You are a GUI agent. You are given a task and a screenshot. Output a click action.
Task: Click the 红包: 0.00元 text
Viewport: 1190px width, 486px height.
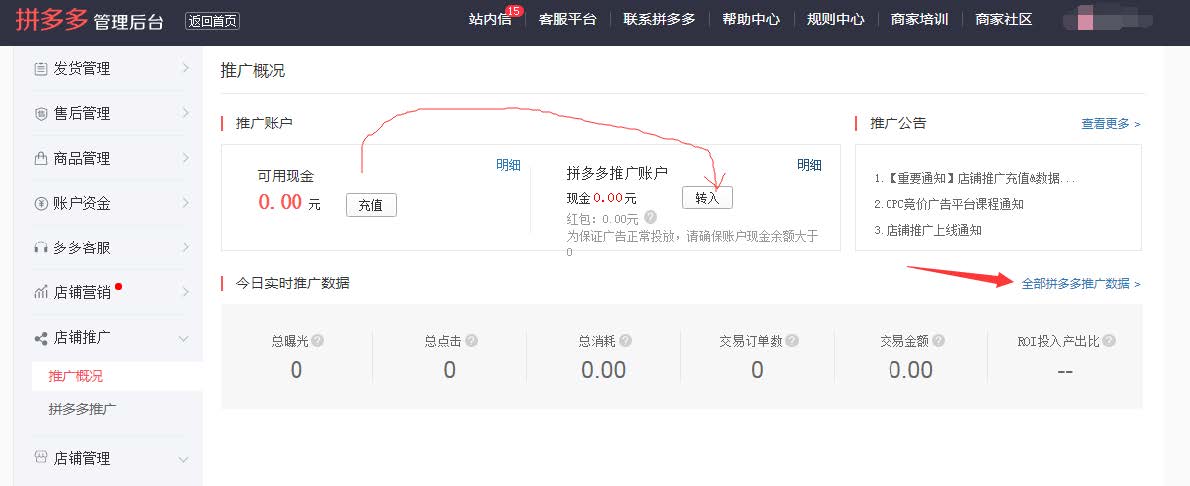pos(603,219)
